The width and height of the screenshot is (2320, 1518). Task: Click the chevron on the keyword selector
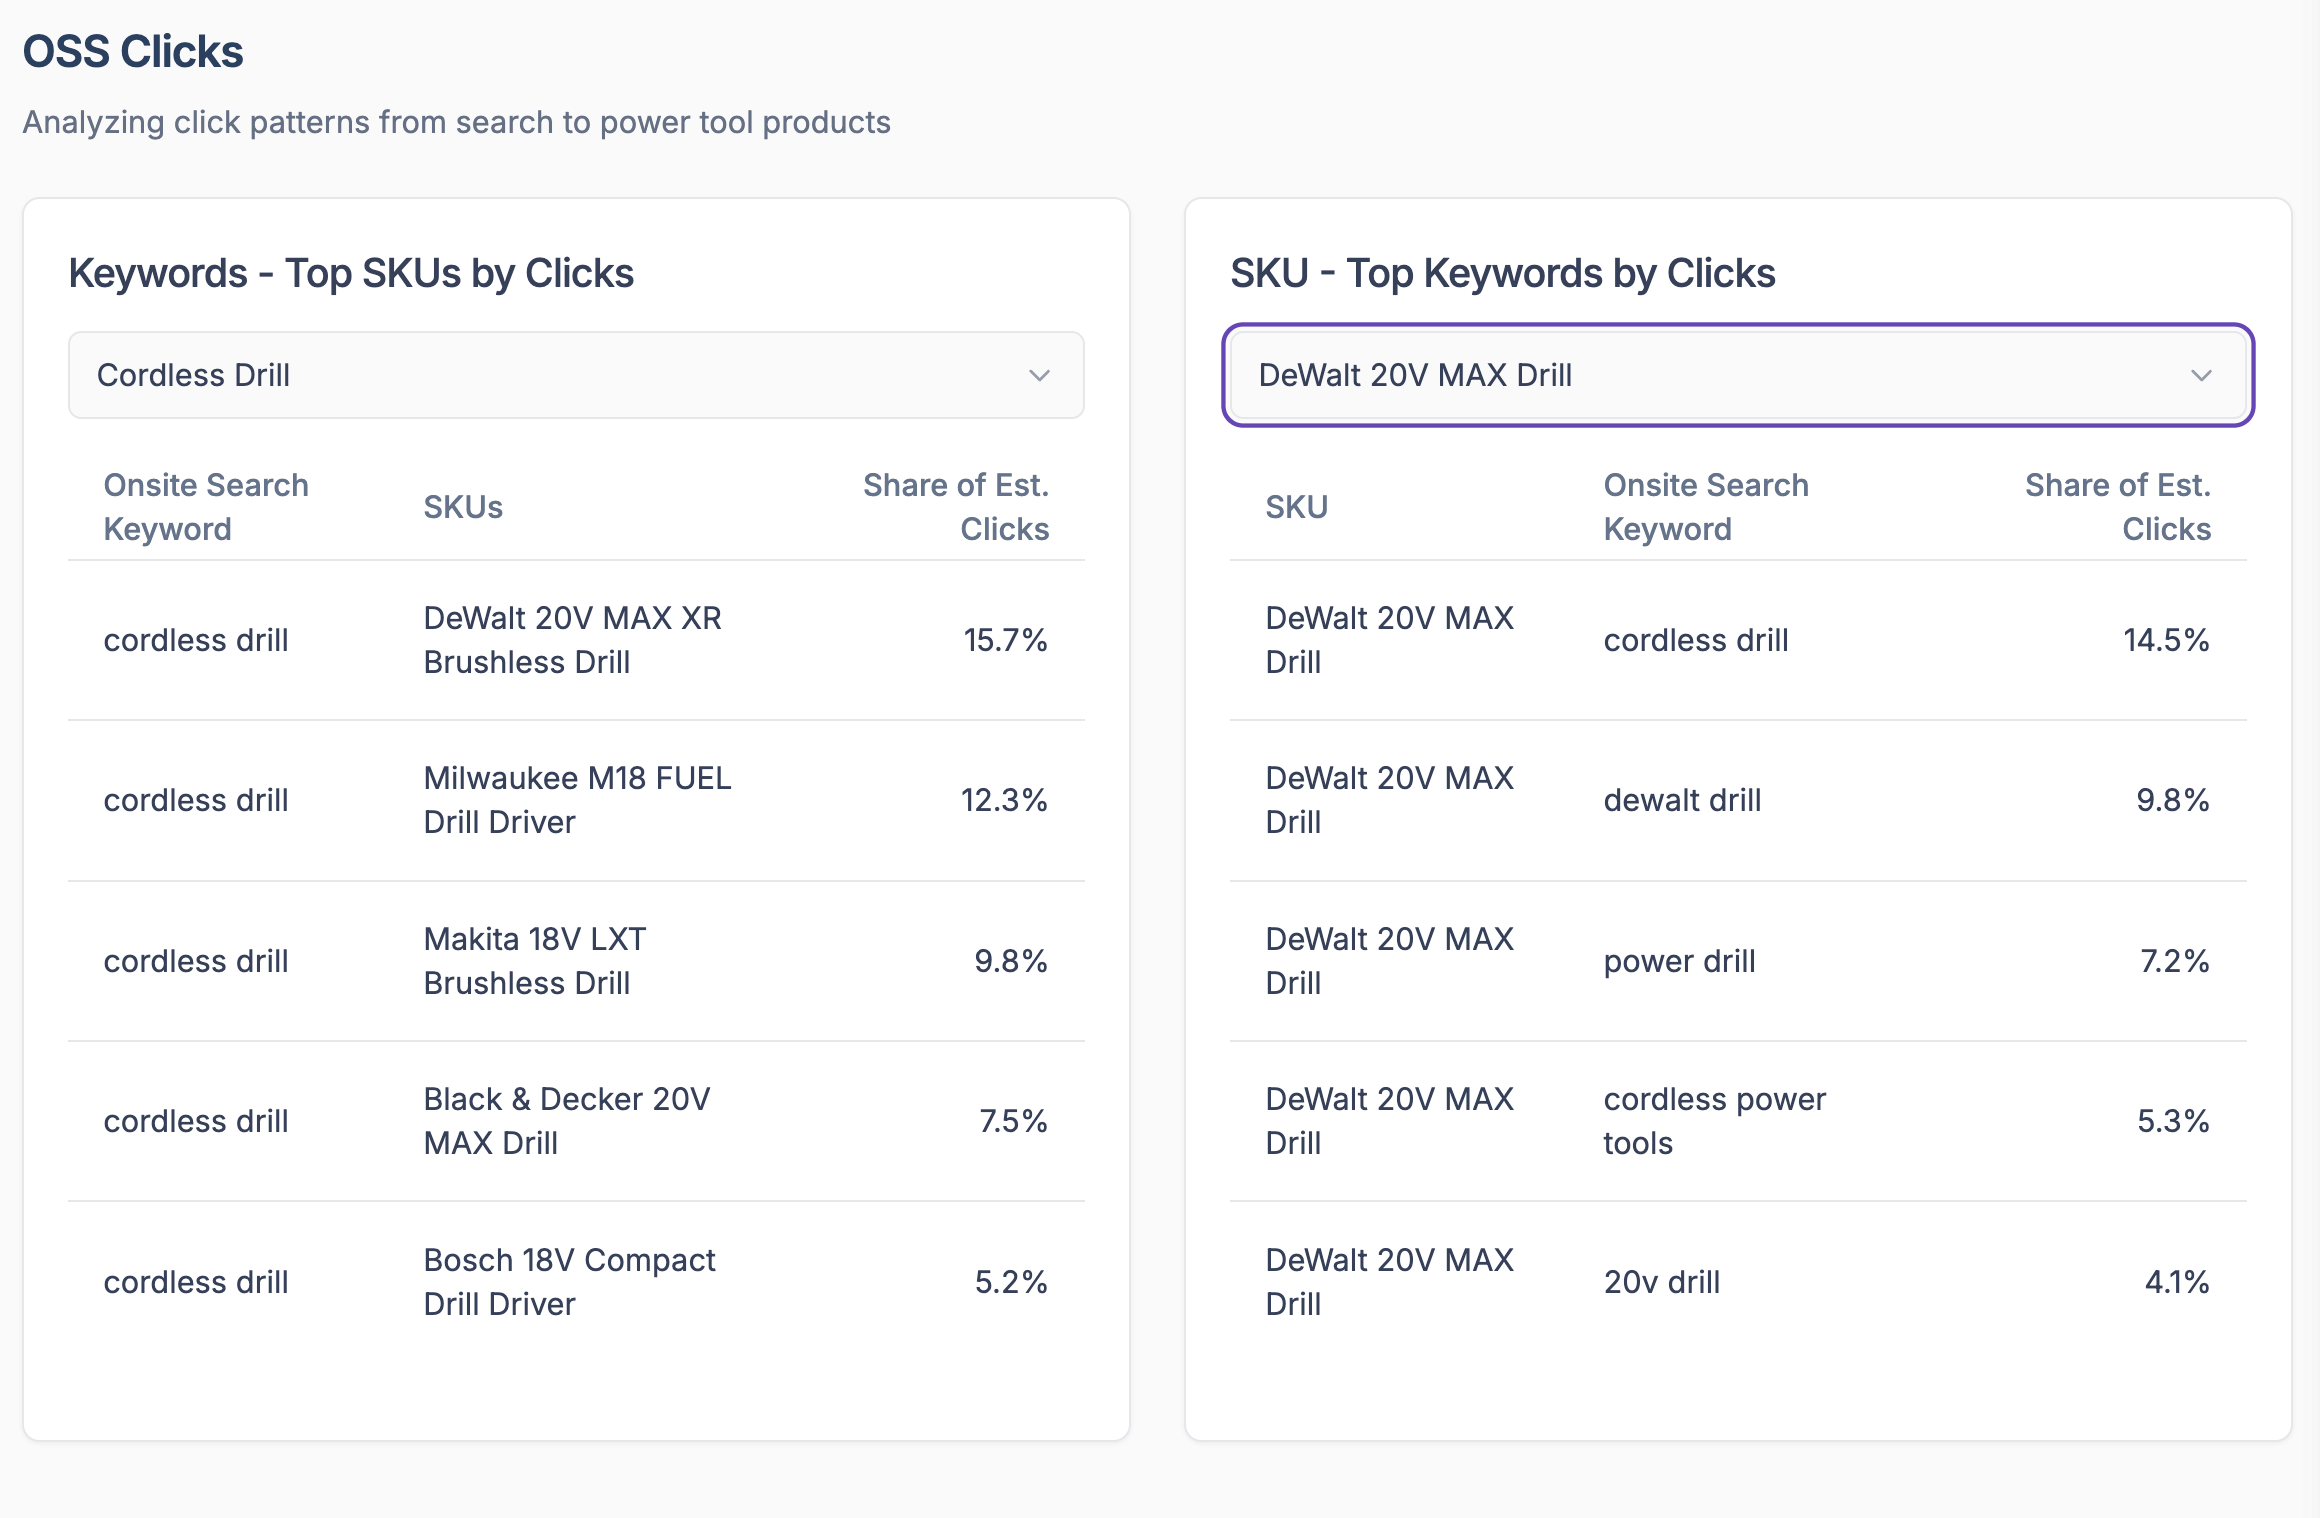1040,376
